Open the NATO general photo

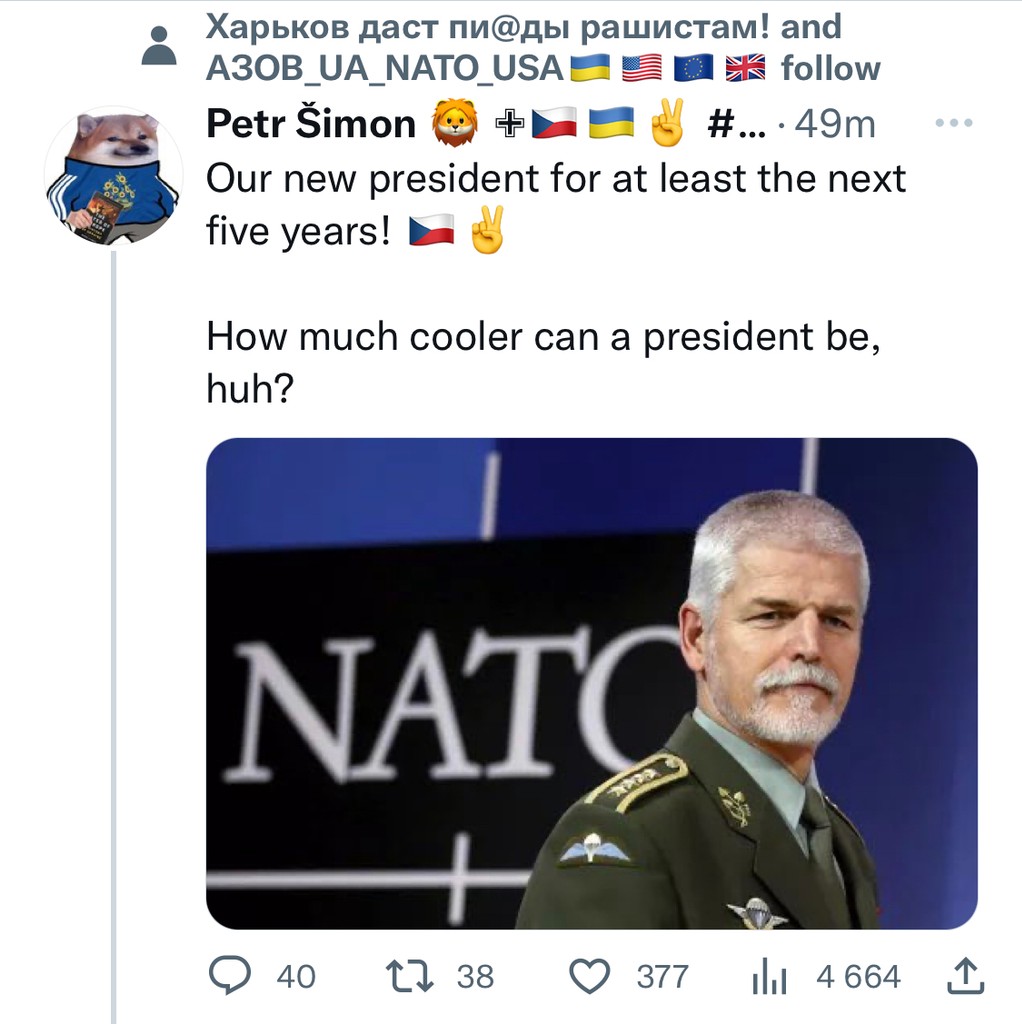tap(591, 683)
